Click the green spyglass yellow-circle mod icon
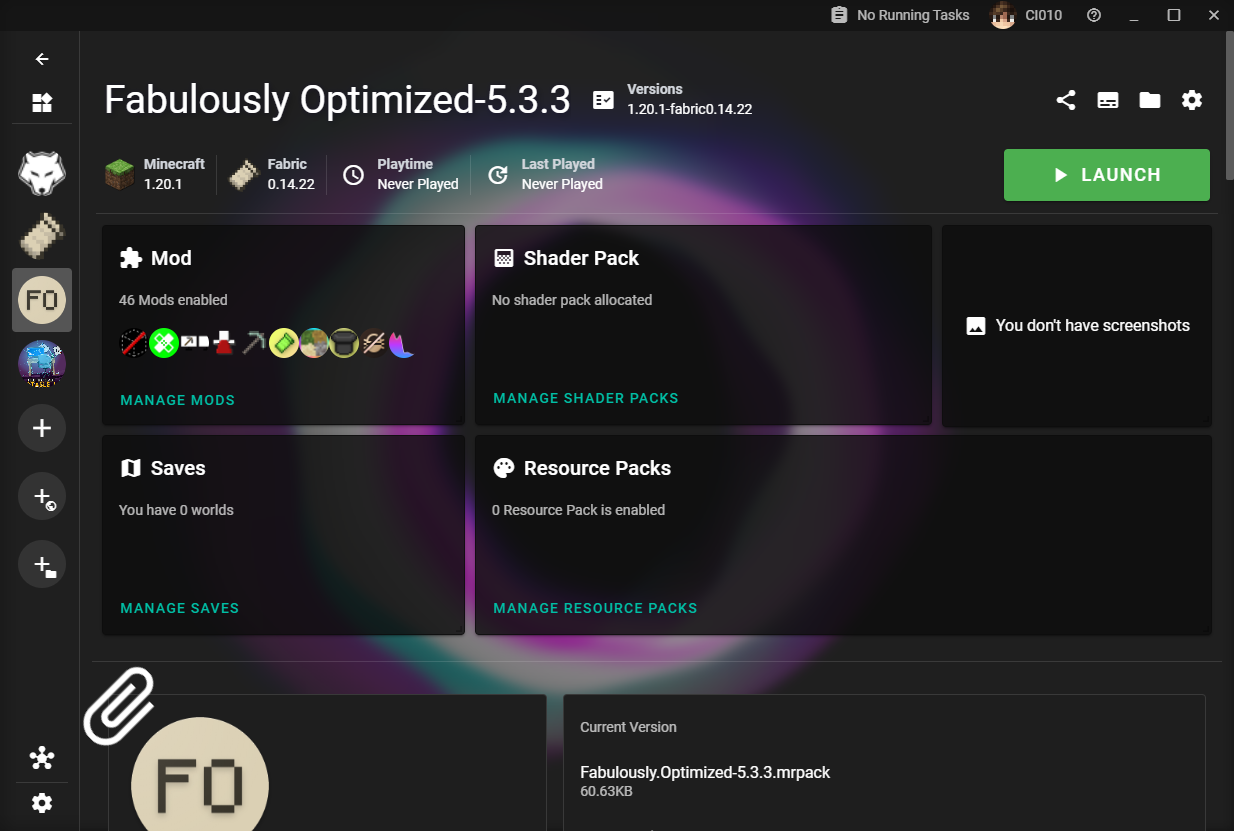This screenshot has height=831, width=1234. coord(284,343)
